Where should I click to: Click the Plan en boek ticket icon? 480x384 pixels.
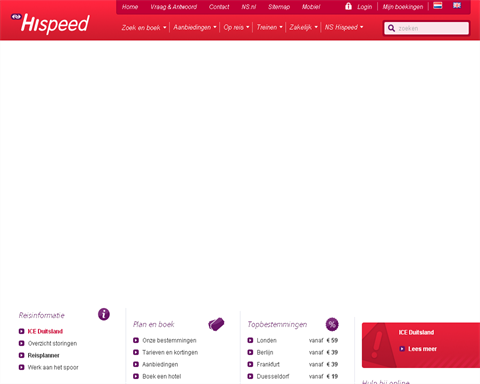pos(216,324)
